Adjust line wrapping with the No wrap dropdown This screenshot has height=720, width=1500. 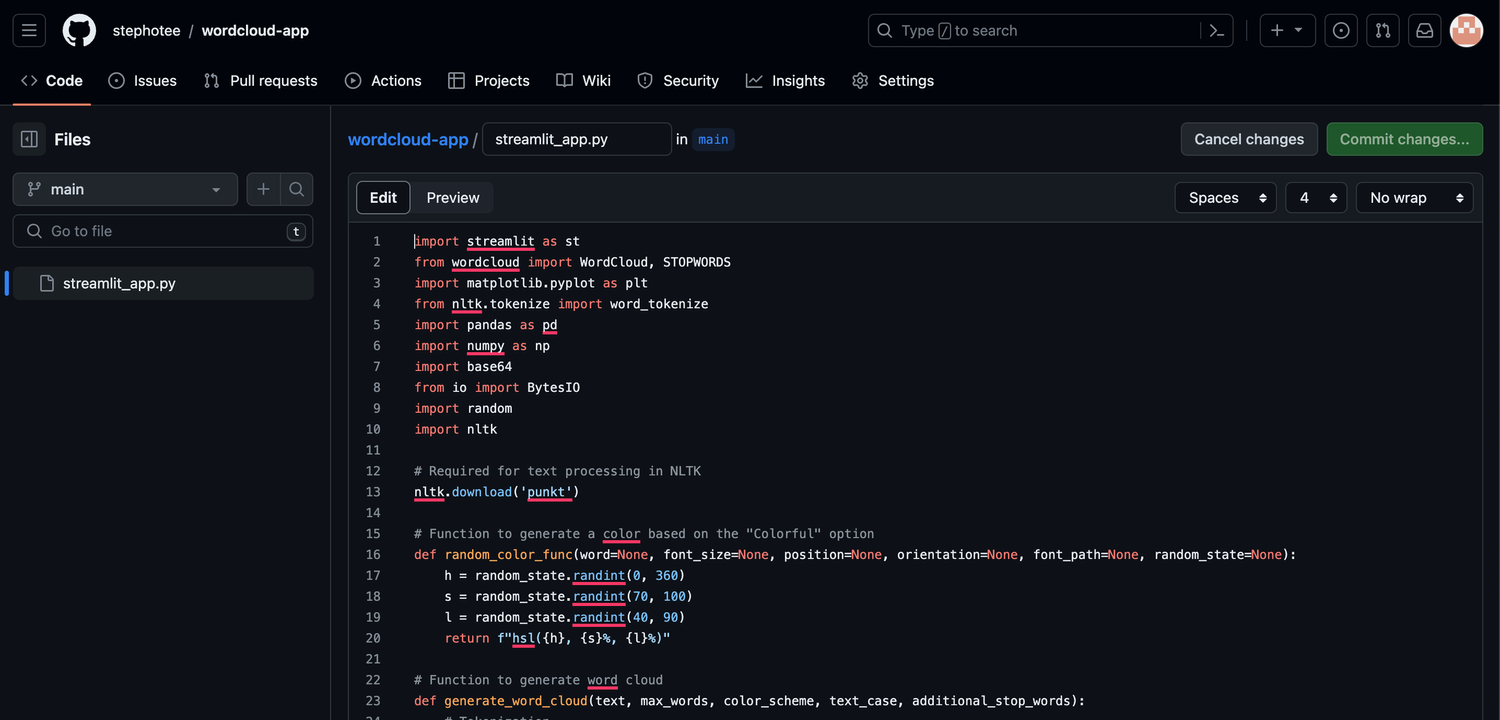pyautogui.click(x=1414, y=197)
